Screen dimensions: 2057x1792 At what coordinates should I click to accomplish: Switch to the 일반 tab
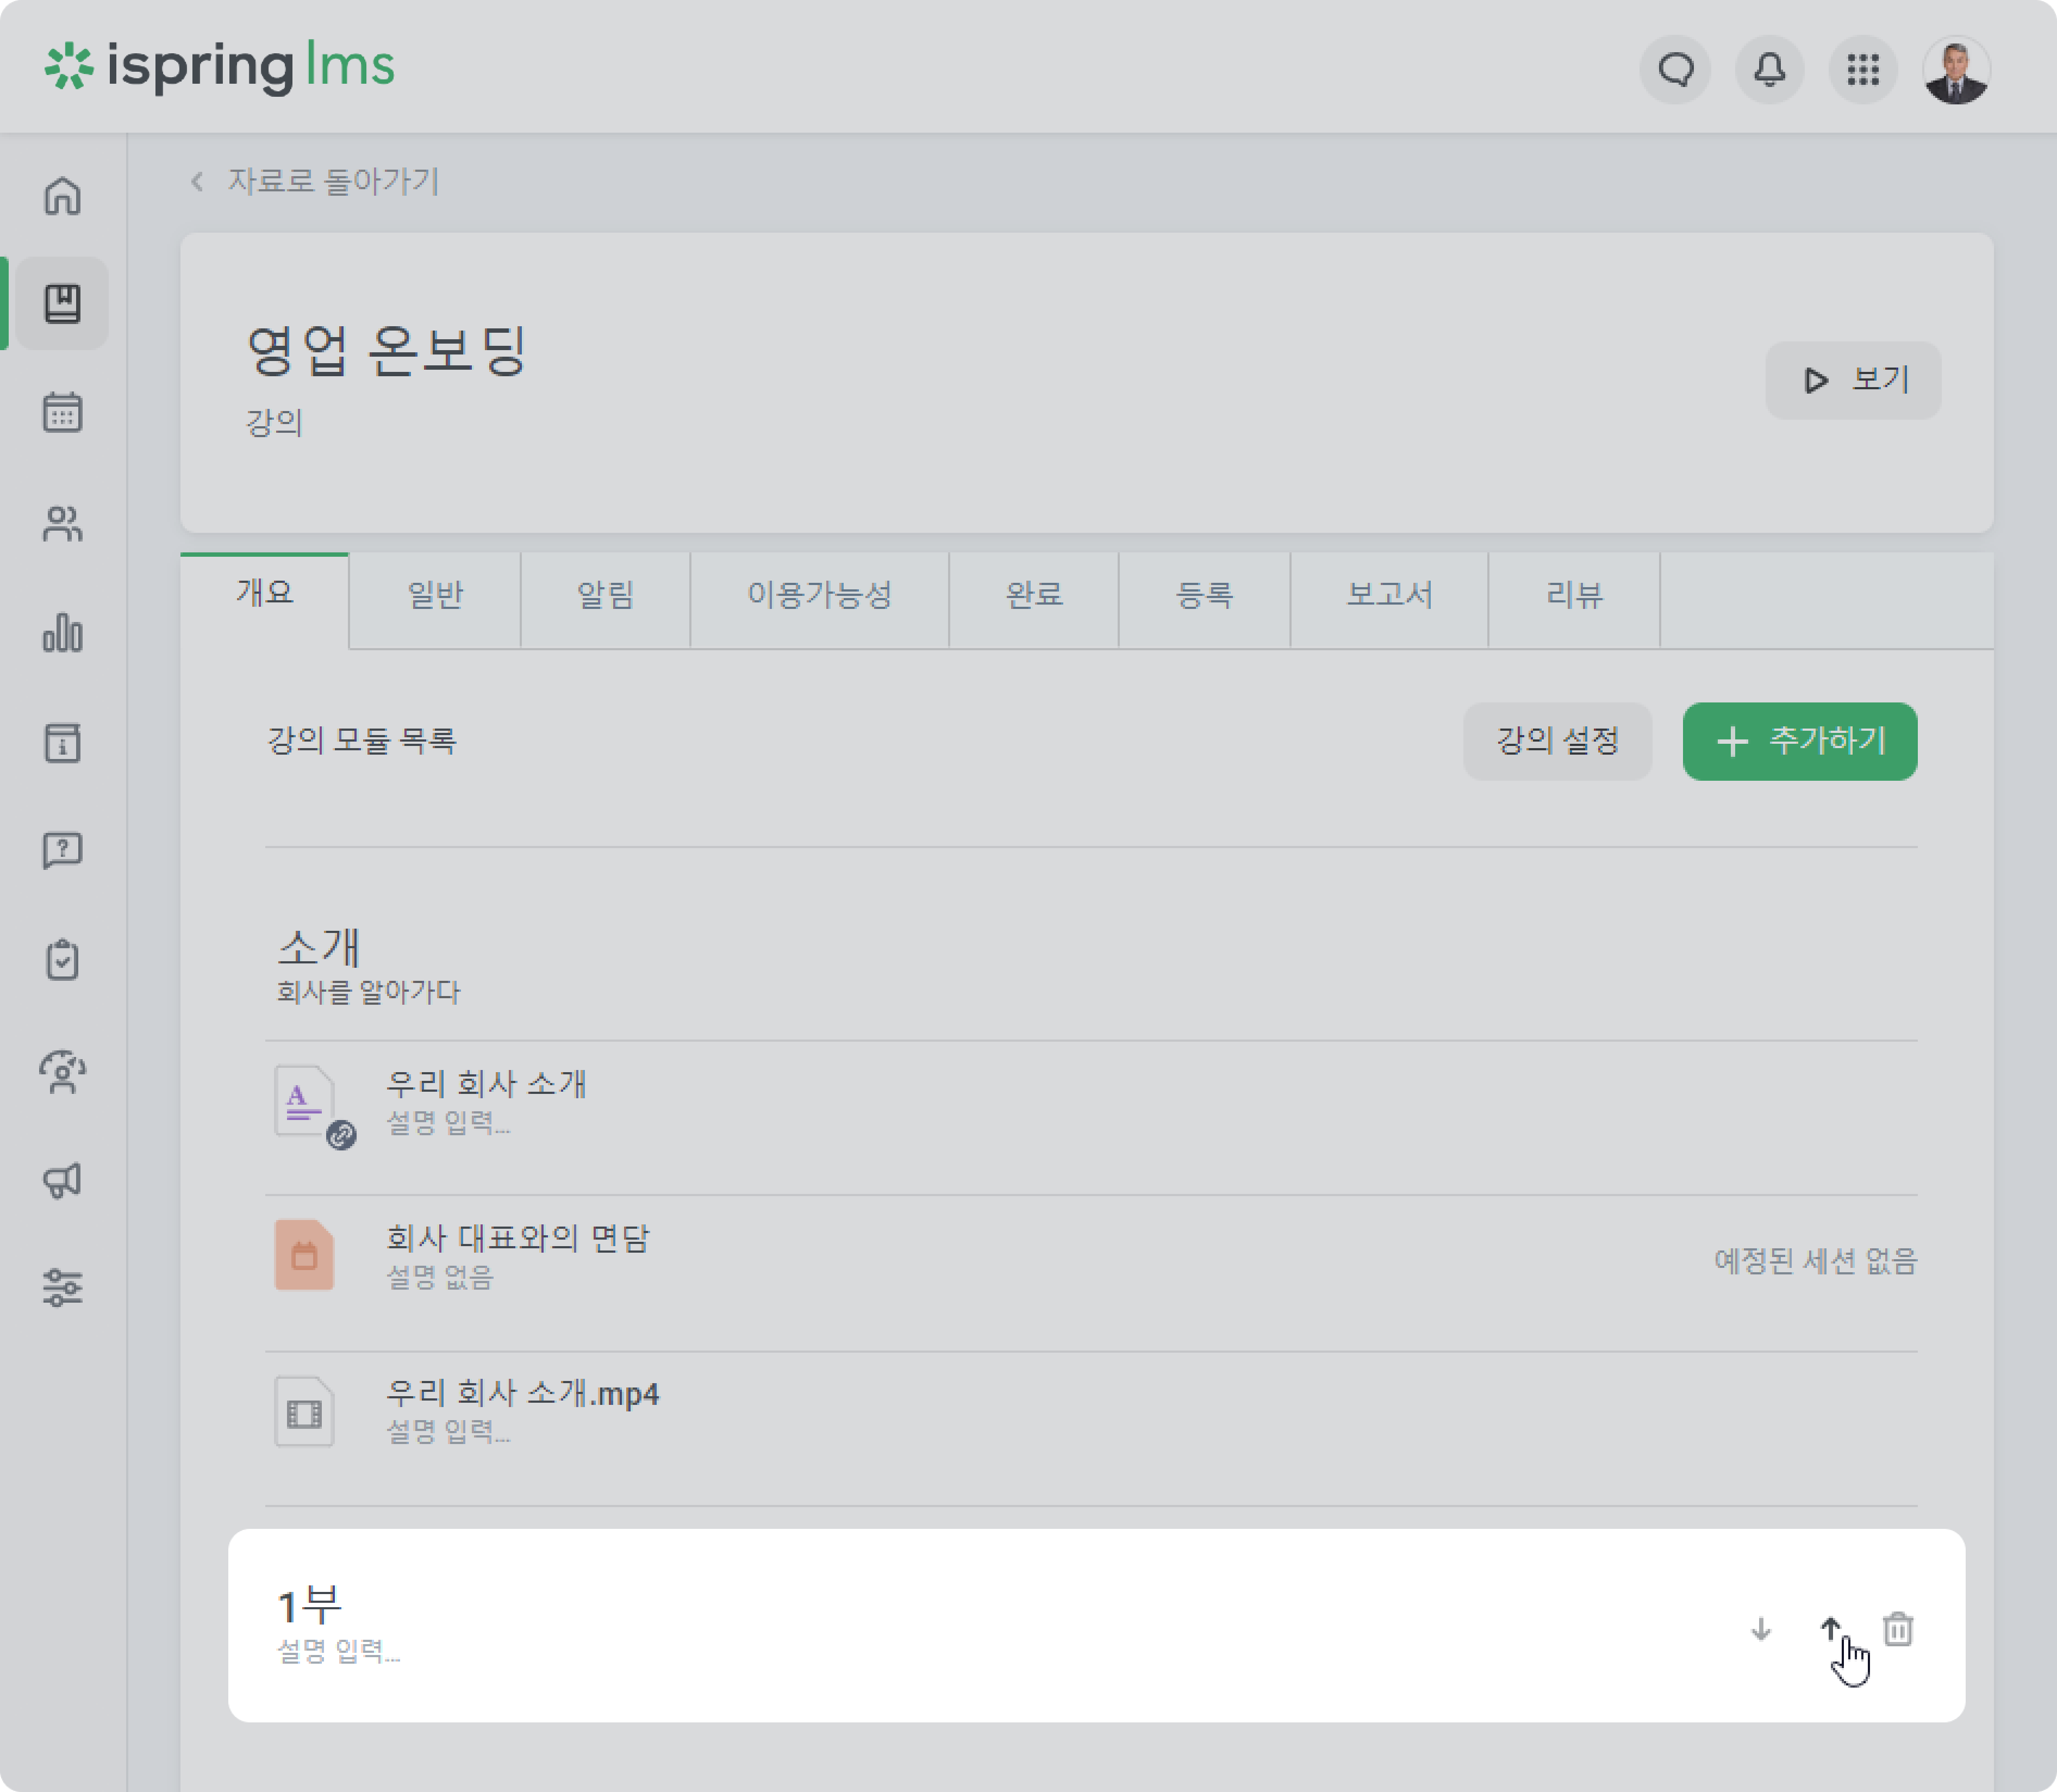435,596
